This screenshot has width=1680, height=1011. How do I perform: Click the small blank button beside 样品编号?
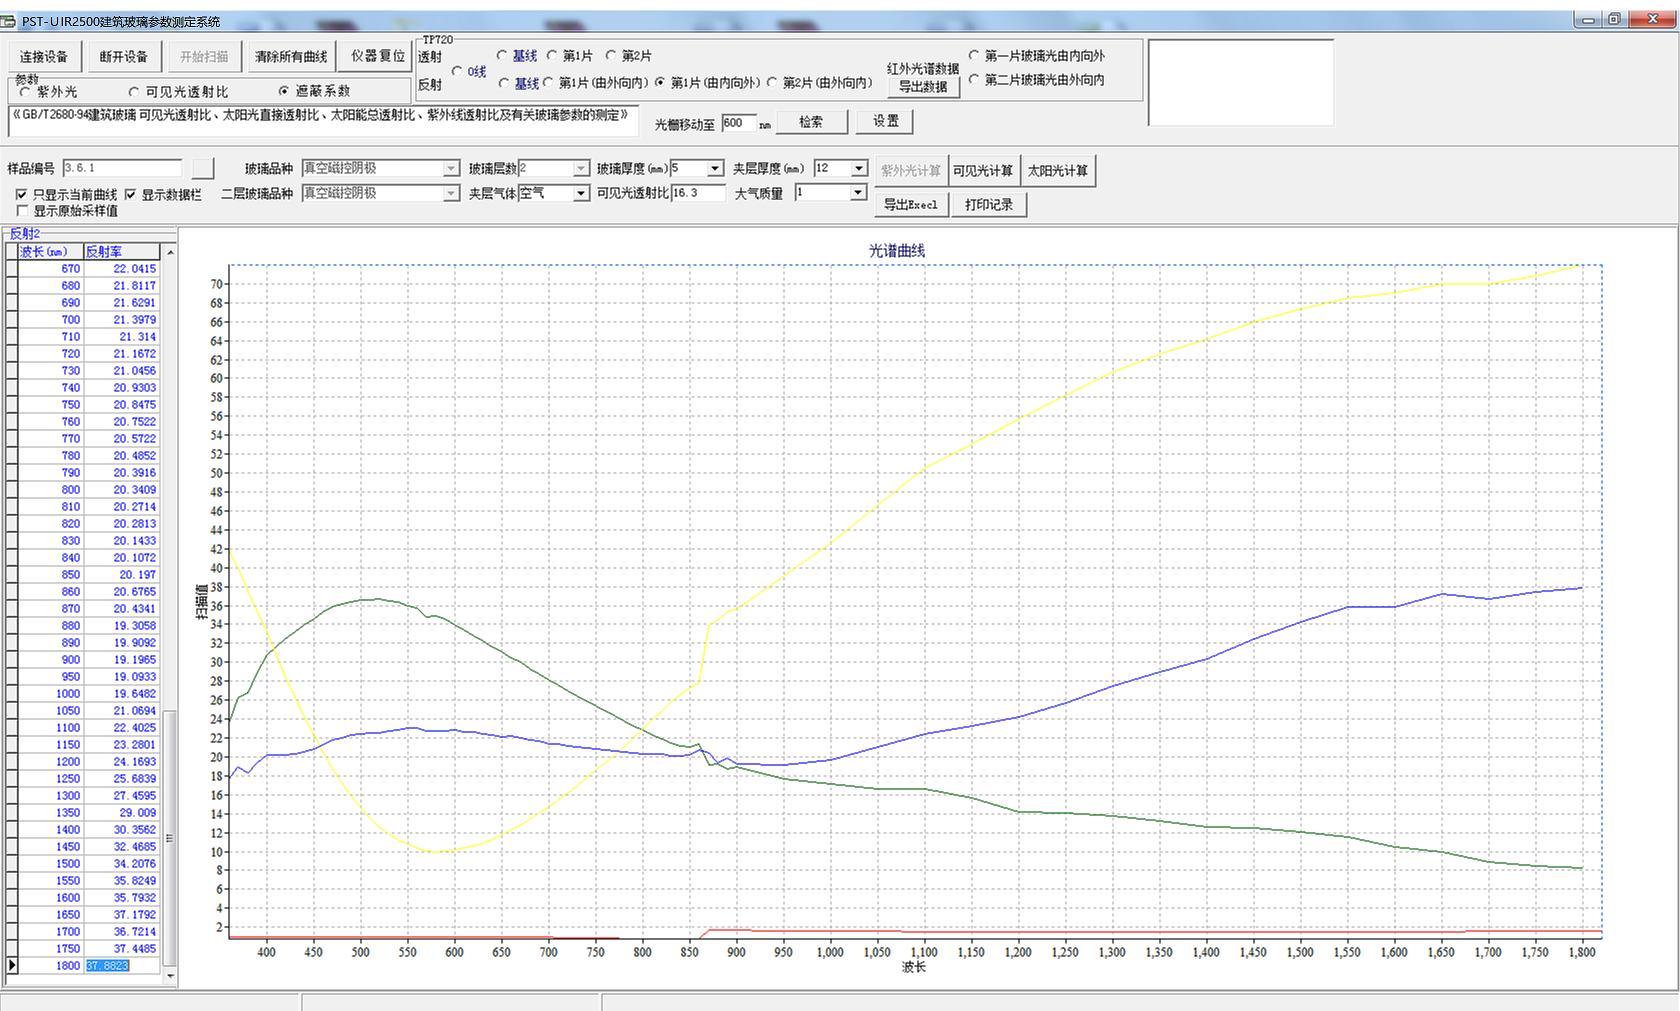tap(203, 168)
